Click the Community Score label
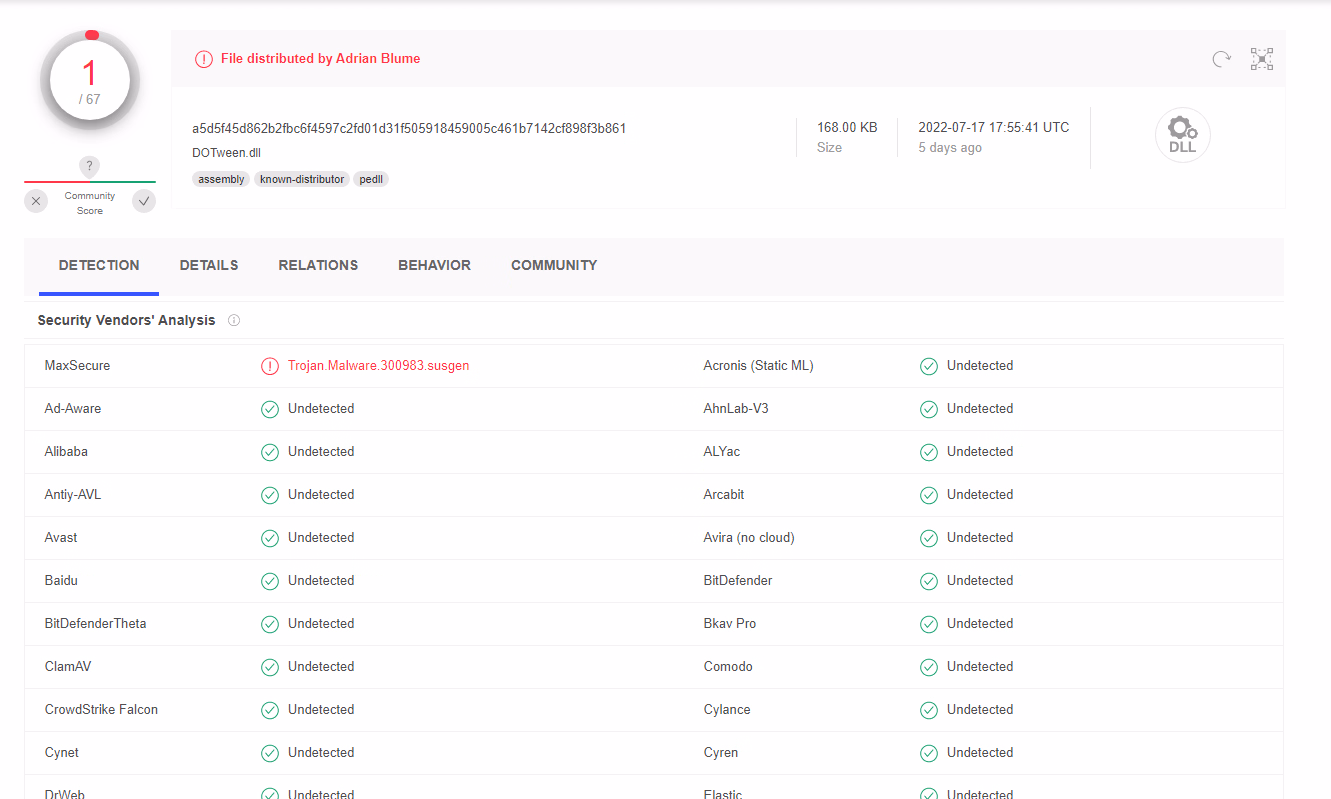 click(x=90, y=203)
